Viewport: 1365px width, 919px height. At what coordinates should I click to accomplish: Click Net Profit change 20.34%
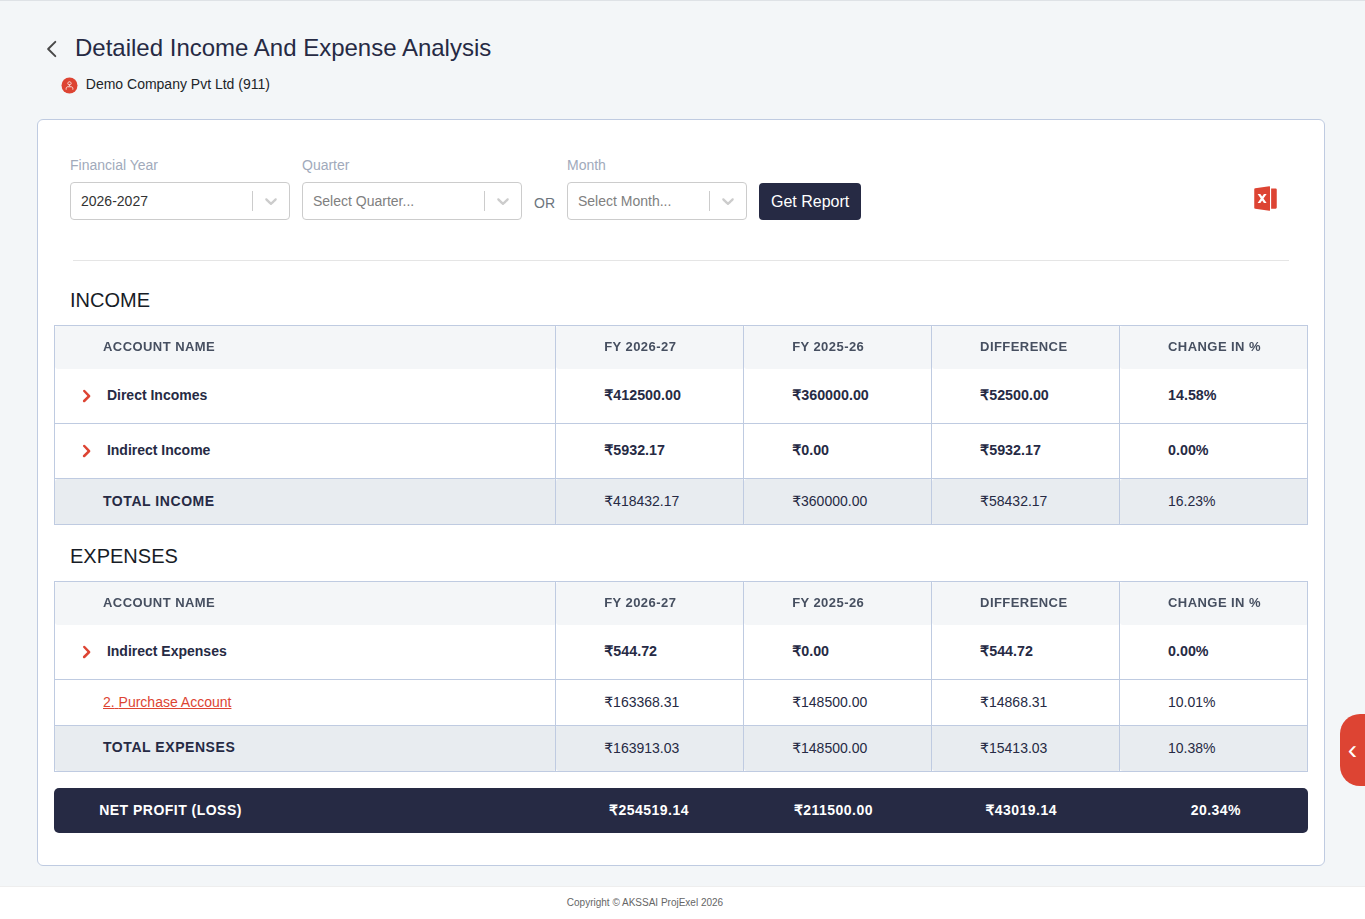pos(1215,810)
